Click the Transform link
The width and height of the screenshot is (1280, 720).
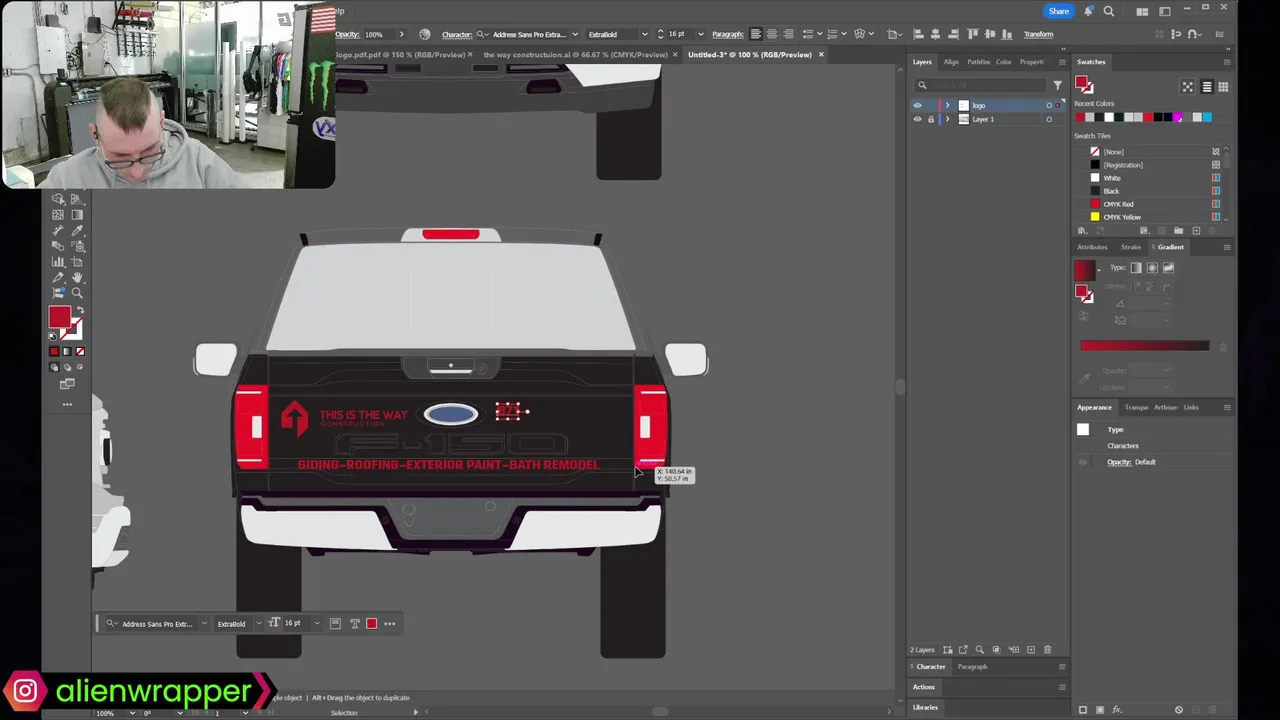click(1038, 34)
